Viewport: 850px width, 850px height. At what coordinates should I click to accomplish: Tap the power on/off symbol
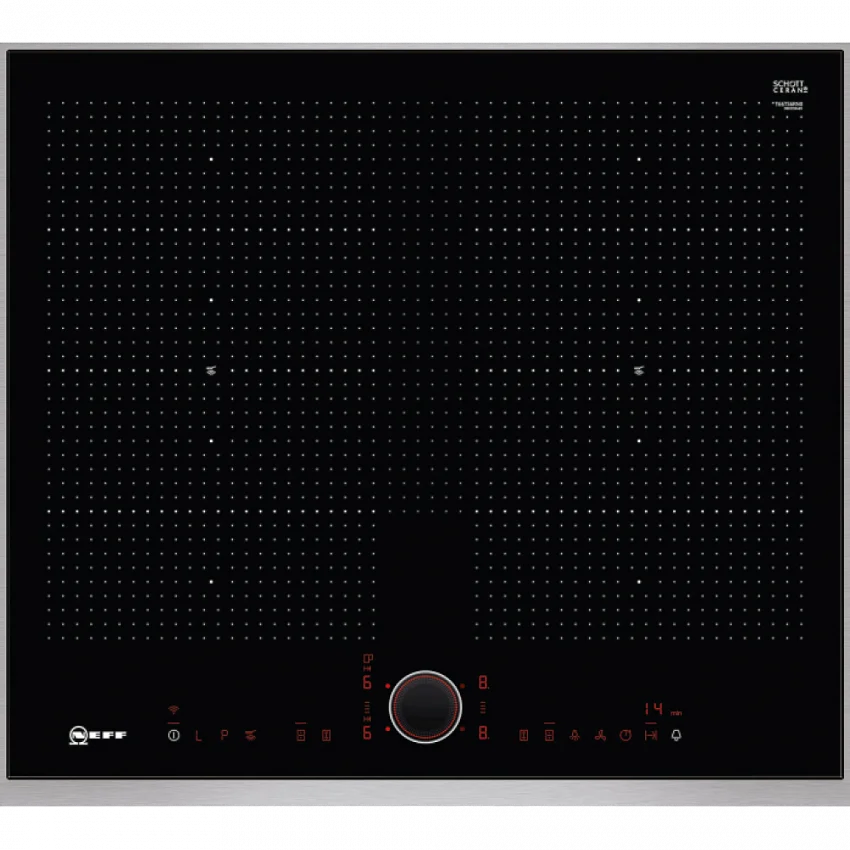point(173,736)
